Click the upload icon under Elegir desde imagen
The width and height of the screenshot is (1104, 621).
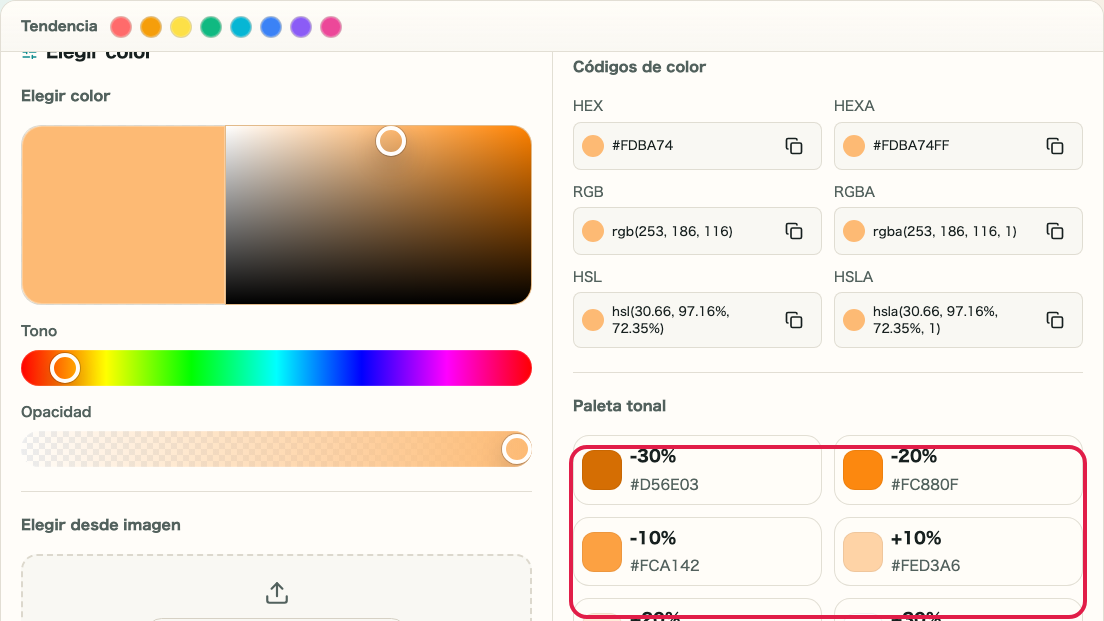pyautogui.click(x=277, y=593)
